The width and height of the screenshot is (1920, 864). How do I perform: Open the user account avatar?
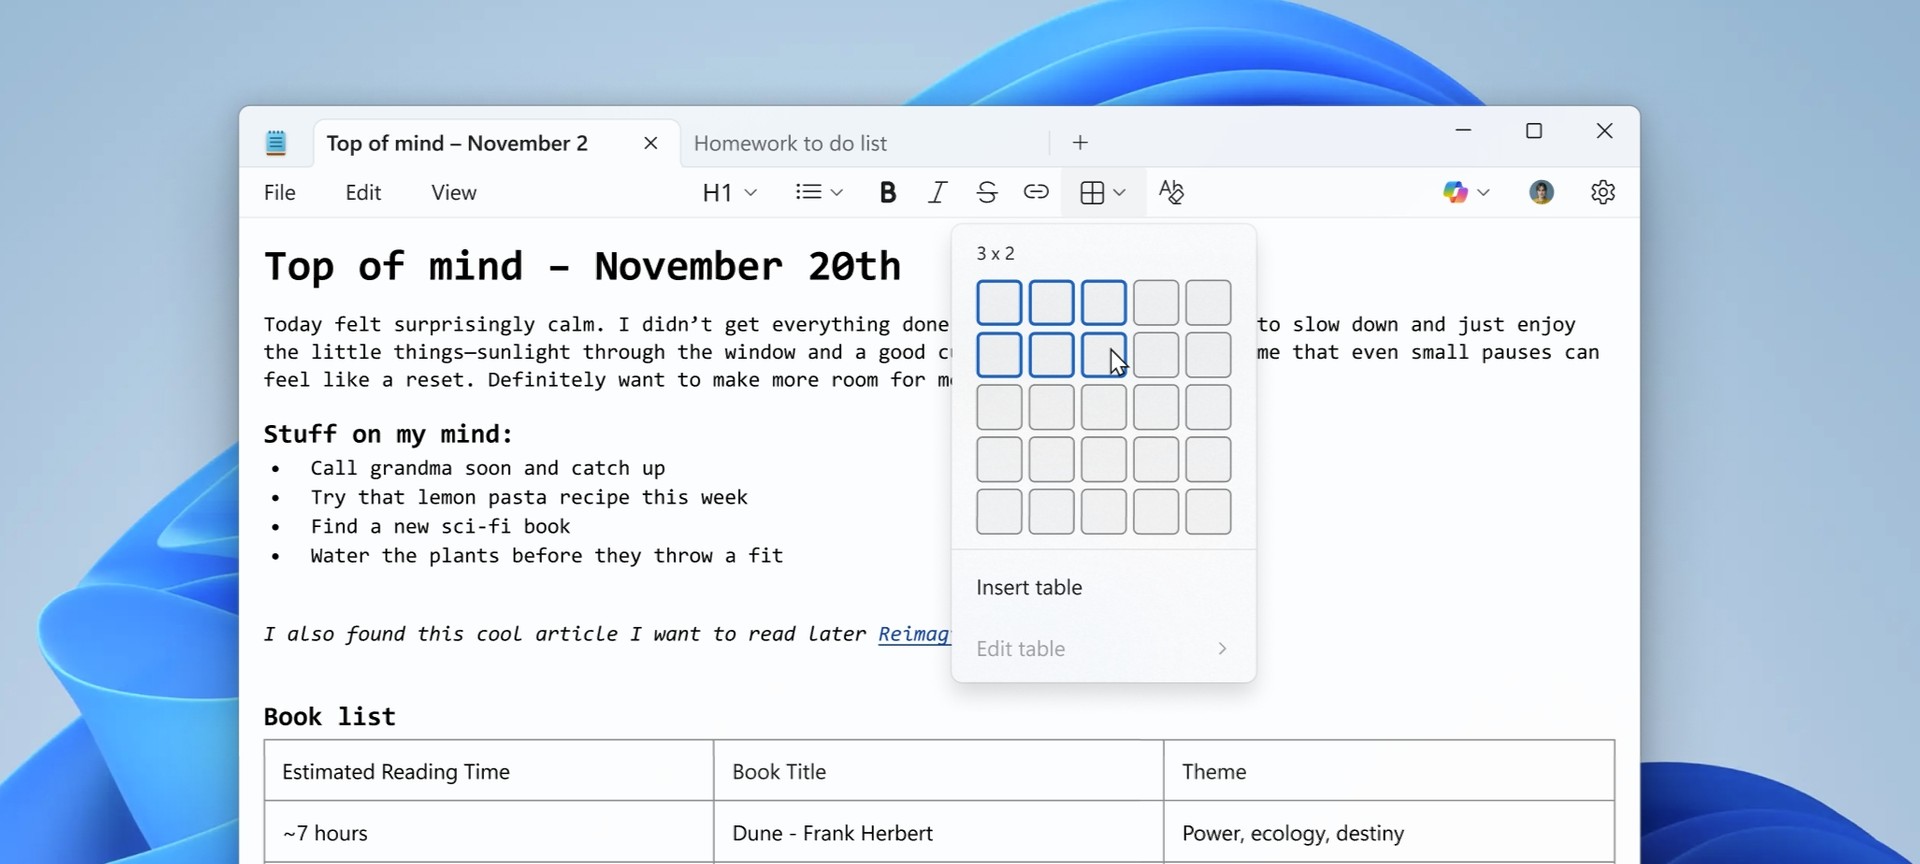click(1541, 192)
